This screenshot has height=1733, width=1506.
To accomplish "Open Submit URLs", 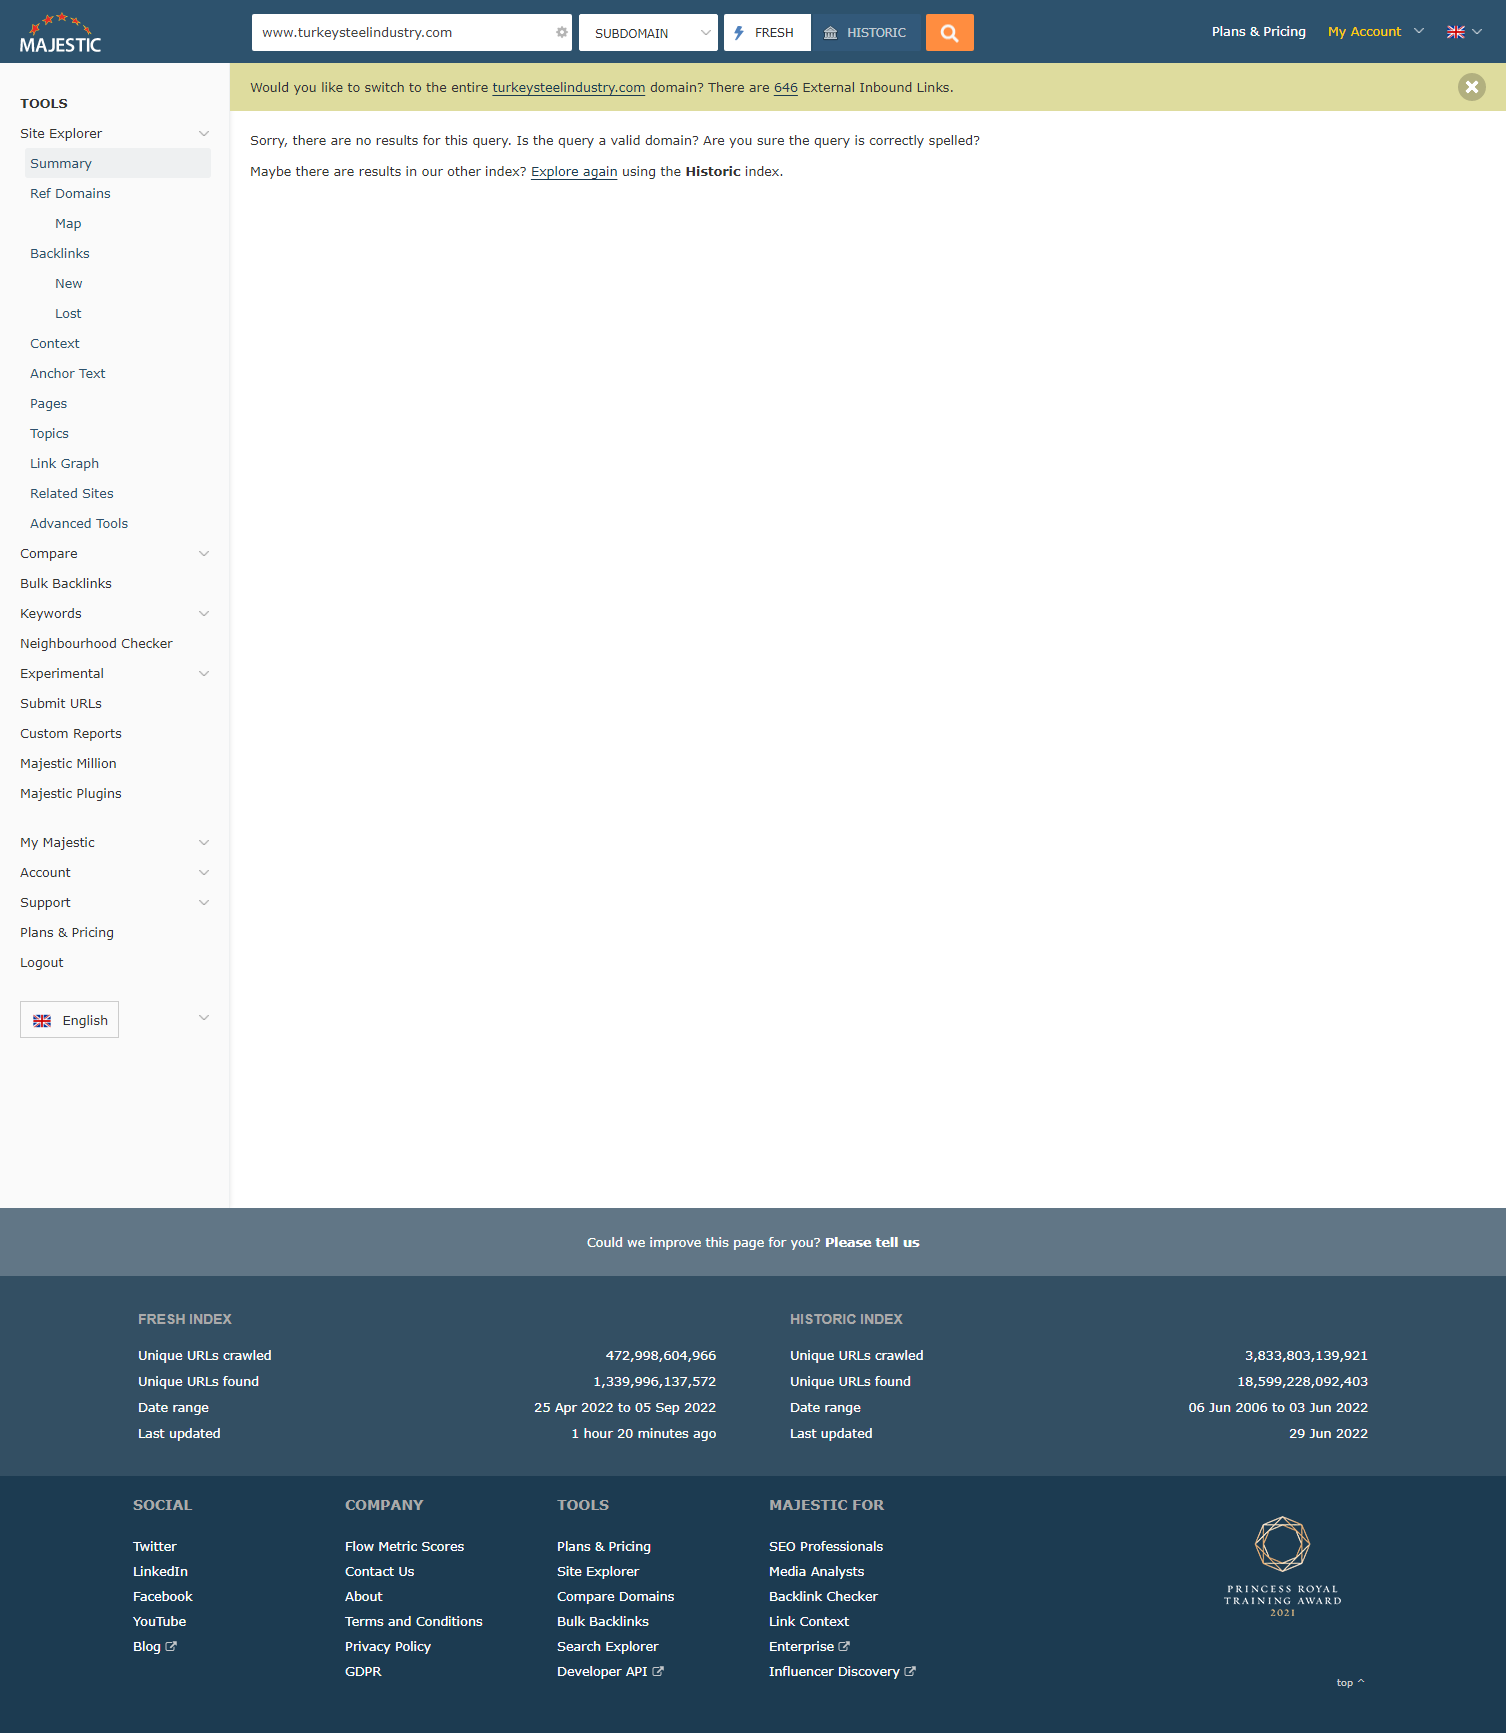I will point(61,704).
